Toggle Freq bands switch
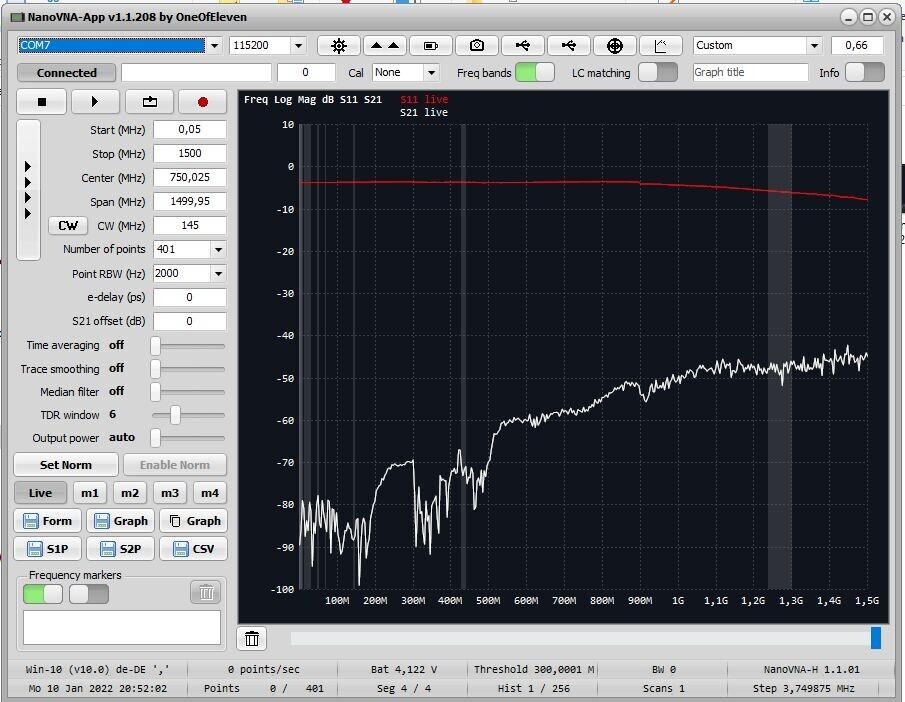905x702 pixels. (534, 73)
